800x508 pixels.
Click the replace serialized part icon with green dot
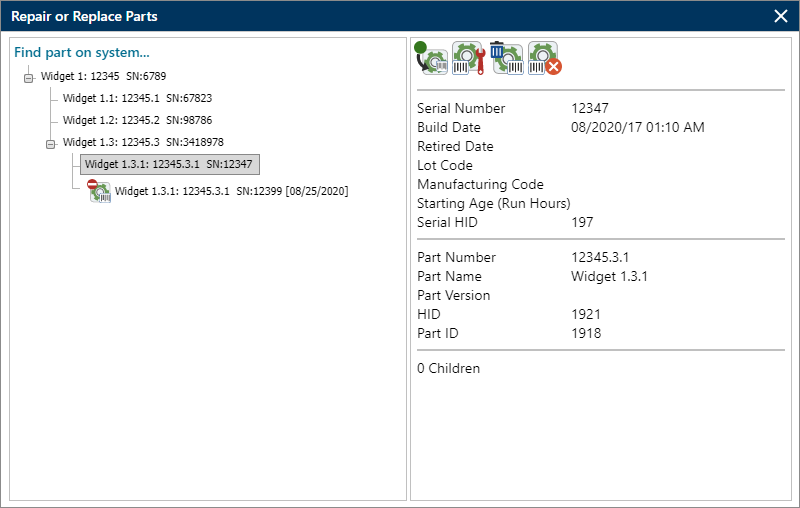(431, 59)
